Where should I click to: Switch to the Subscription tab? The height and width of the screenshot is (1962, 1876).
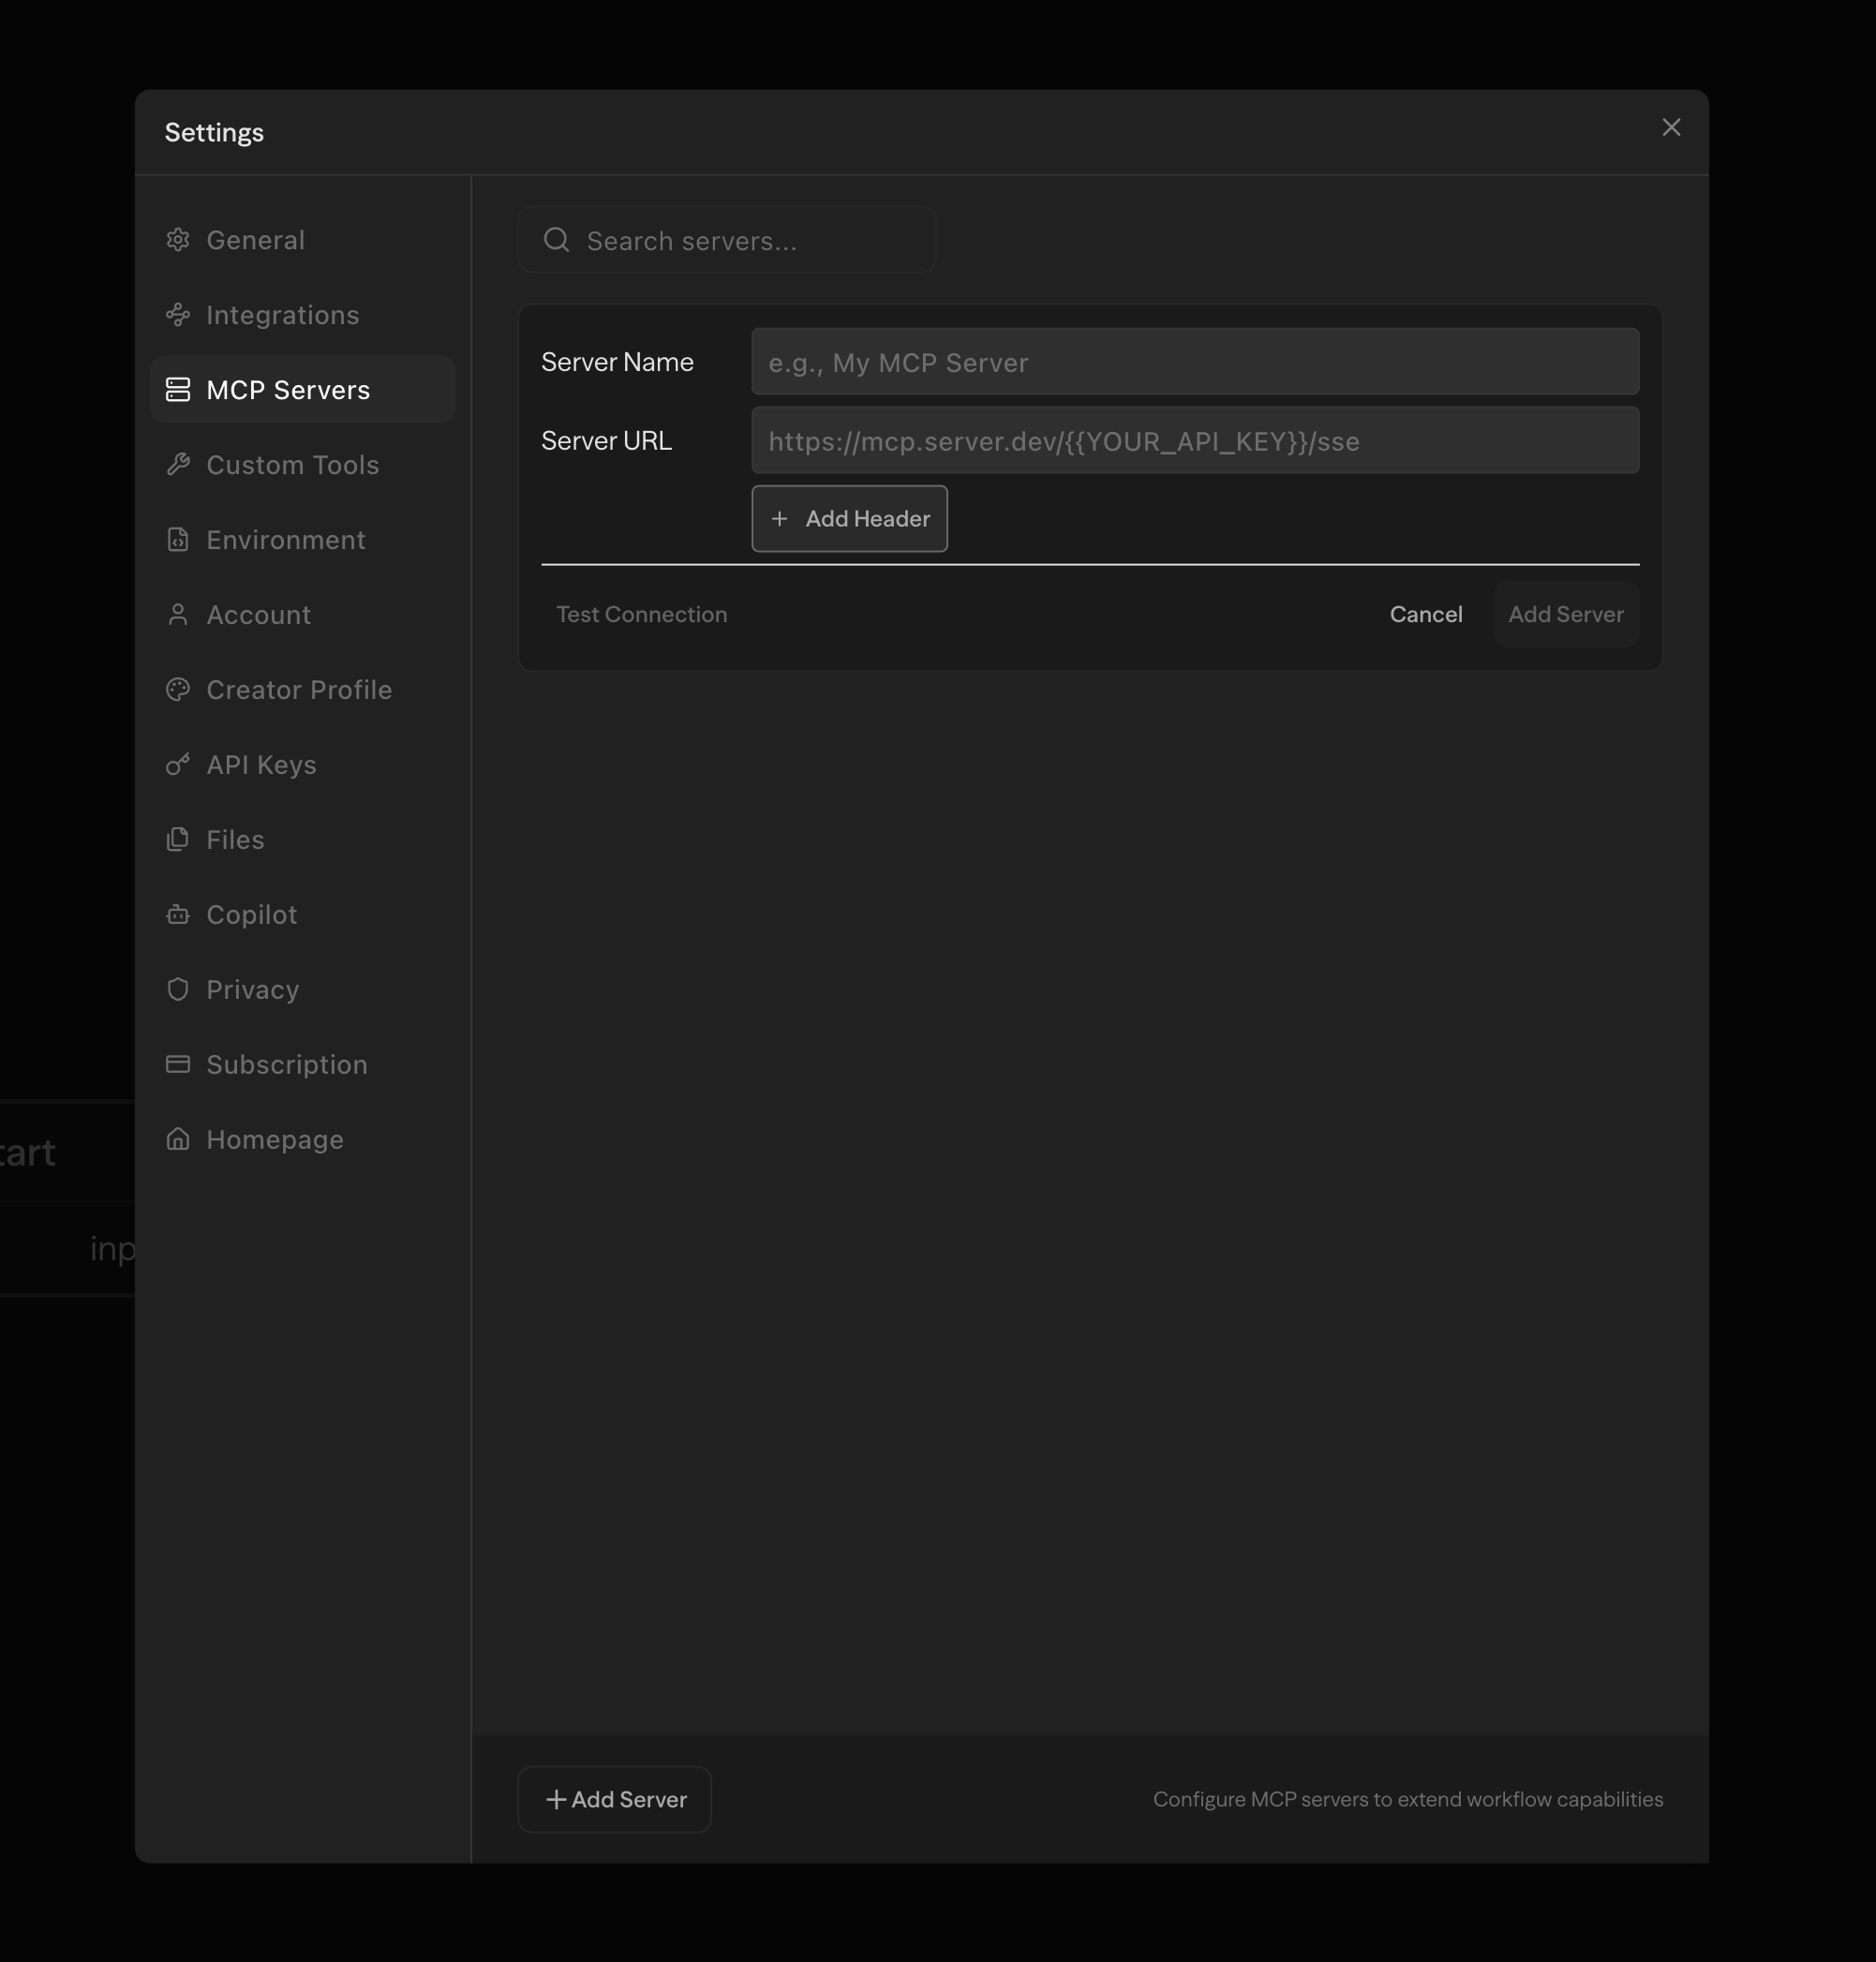[286, 1065]
